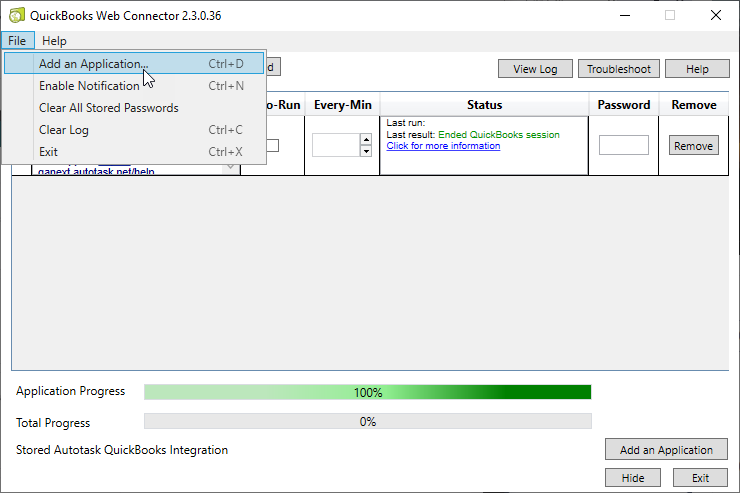Image resolution: width=740 pixels, height=493 pixels.
Task: Click the Application Progress bar
Action: [367, 392]
